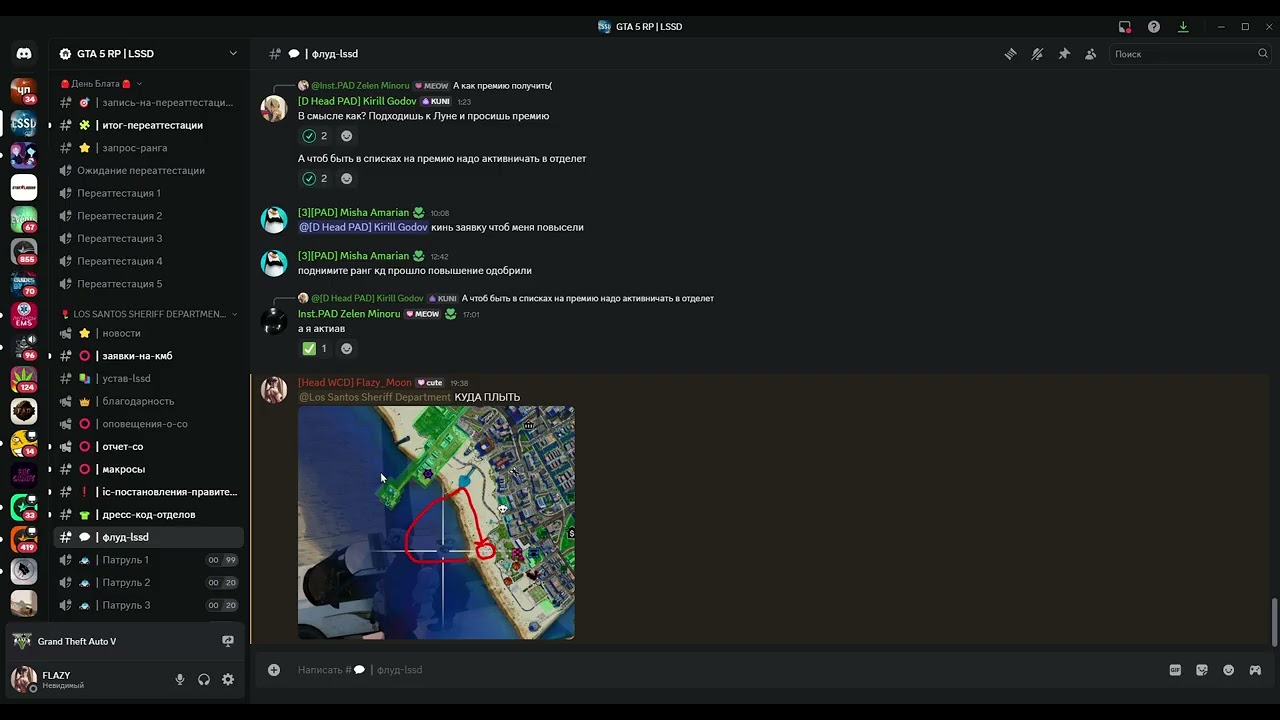Show pinned messages
1280x720 pixels.
tap(1064, 54)
